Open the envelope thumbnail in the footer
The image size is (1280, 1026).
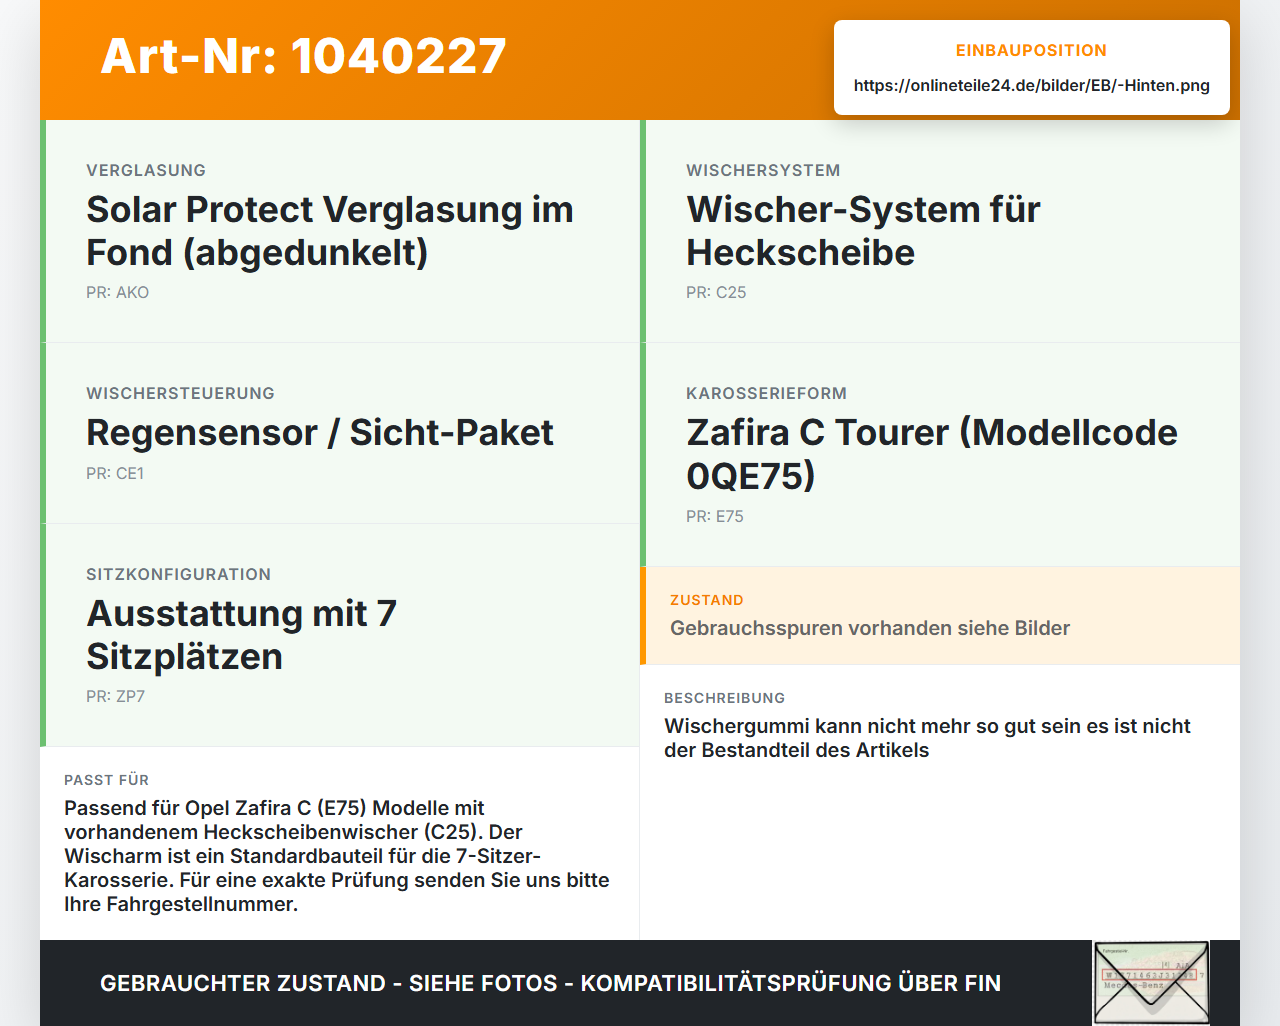[x=1151, y=983]
